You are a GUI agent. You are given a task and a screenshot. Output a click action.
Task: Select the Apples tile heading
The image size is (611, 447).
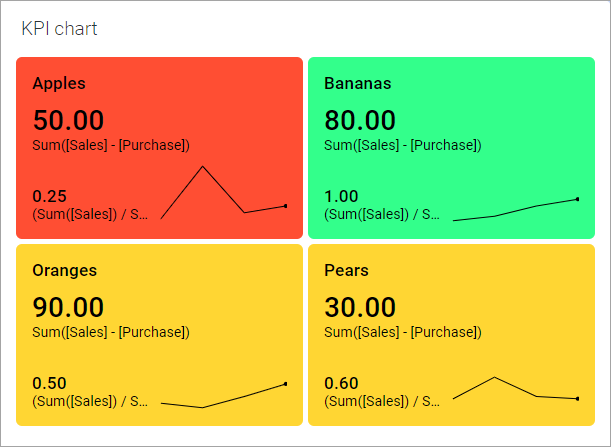[59, 83]
